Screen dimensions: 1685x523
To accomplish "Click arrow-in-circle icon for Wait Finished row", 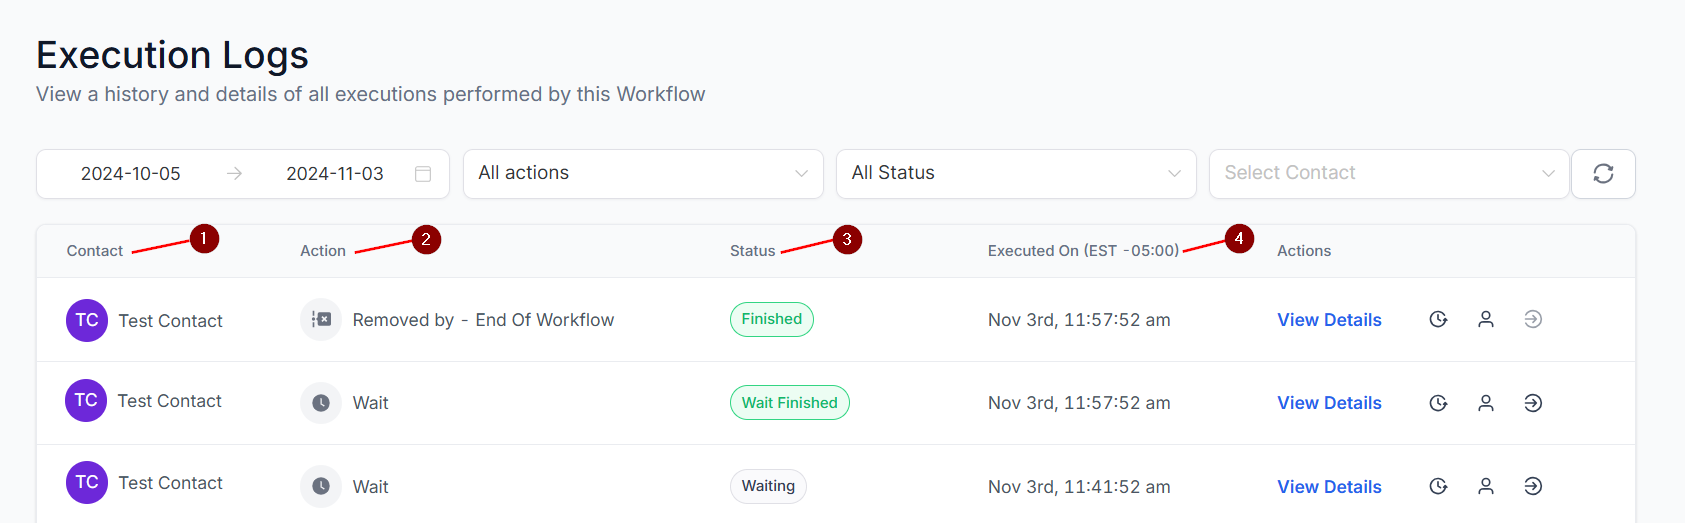I will click(1533, 403).
